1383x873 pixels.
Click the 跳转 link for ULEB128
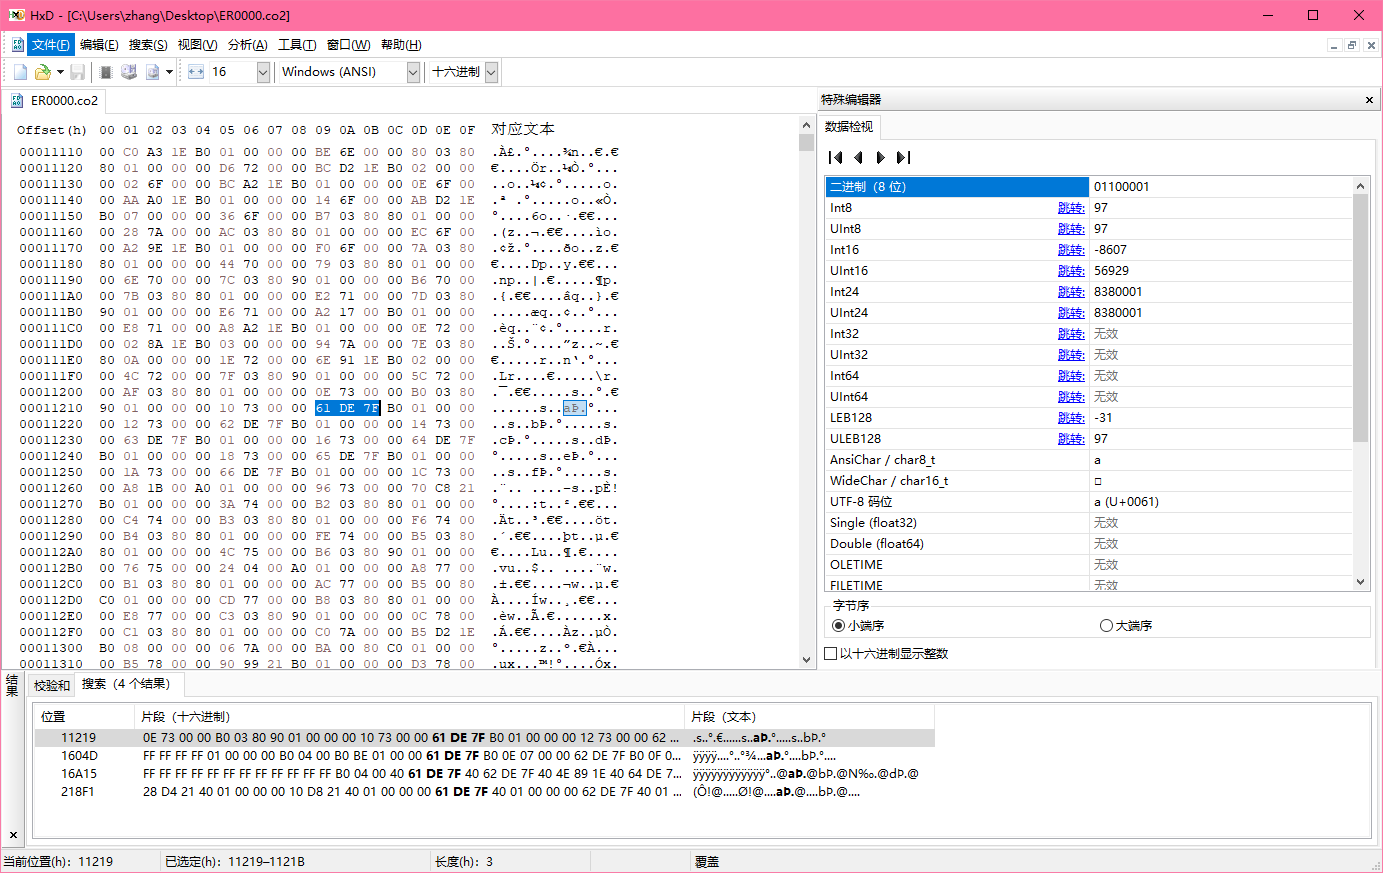click(1070, 439)
